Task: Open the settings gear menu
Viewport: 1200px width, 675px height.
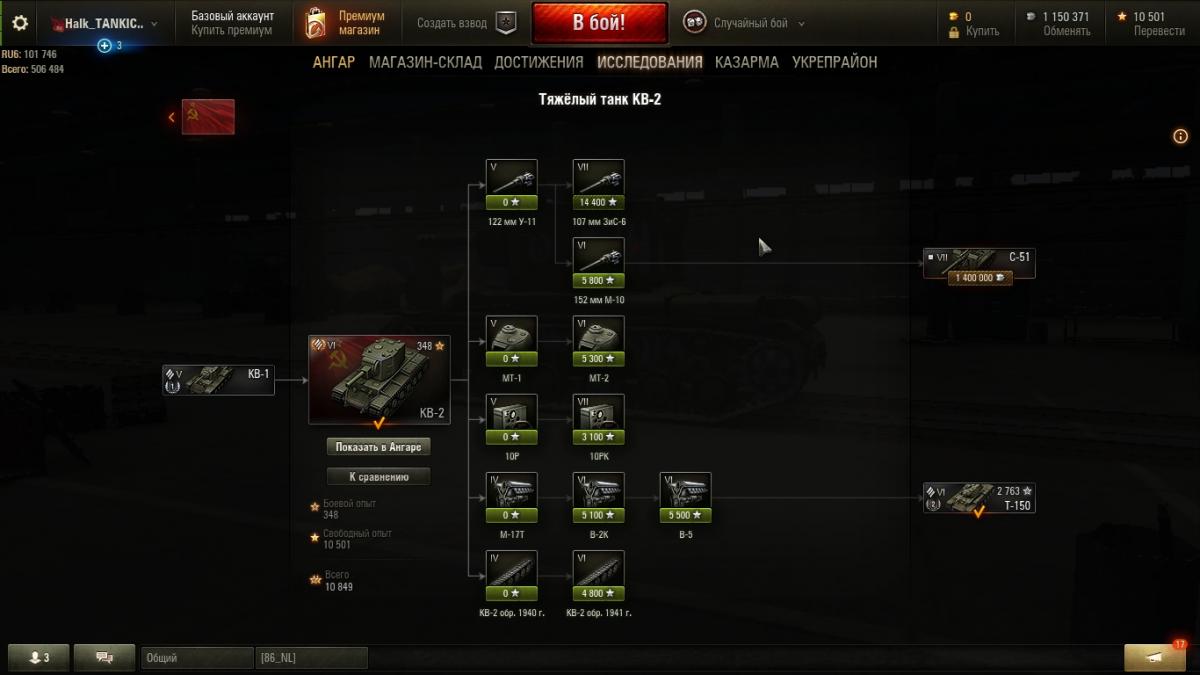Action: click(x=20, y=23)
